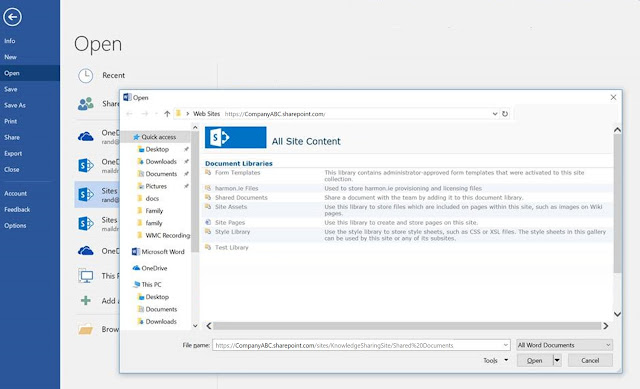Viewport: 640px width, 389px height.
Task: Select the WMC Recording folder
Action: 167,235
